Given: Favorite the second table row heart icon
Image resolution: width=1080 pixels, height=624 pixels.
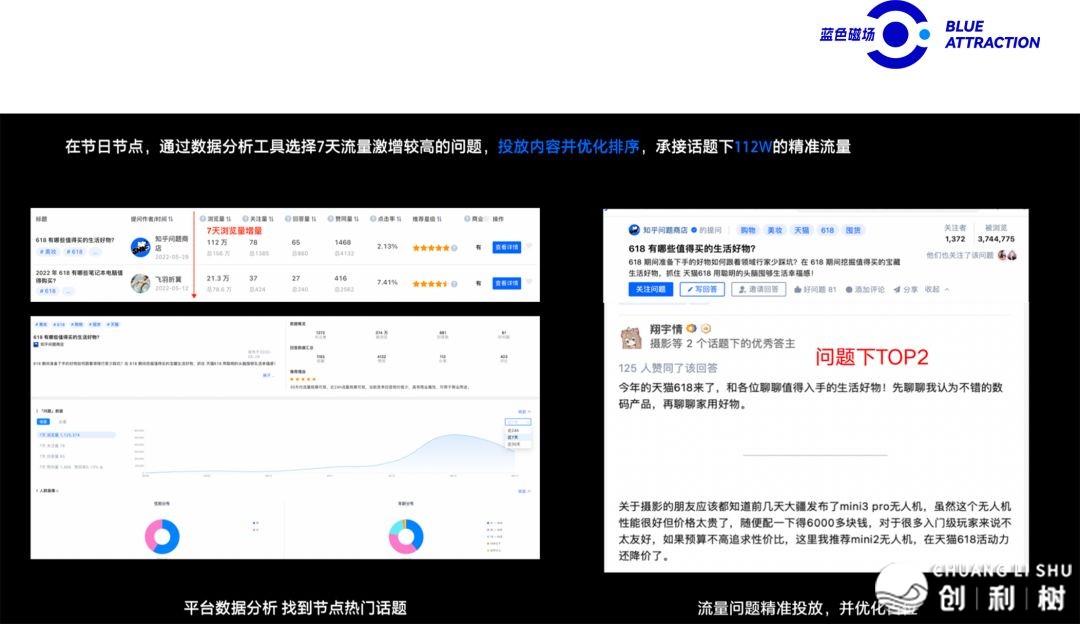Looking at the screenshot, I should (x=529, y=282).
